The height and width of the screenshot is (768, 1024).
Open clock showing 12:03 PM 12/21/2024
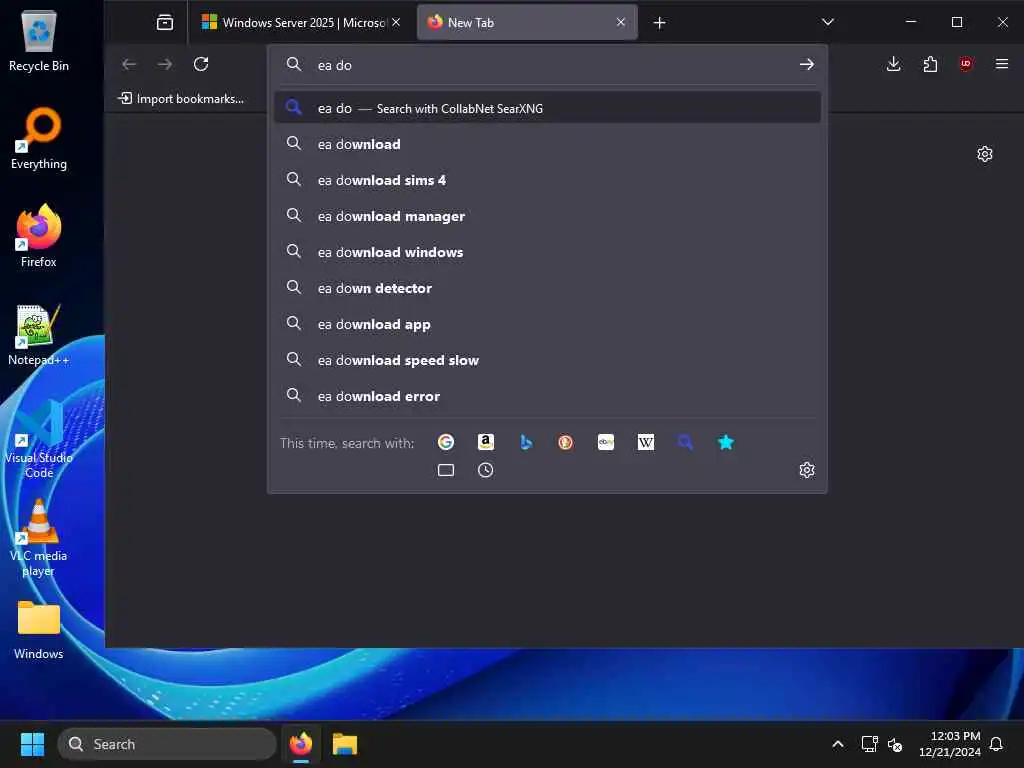click(x=949, y=744)
